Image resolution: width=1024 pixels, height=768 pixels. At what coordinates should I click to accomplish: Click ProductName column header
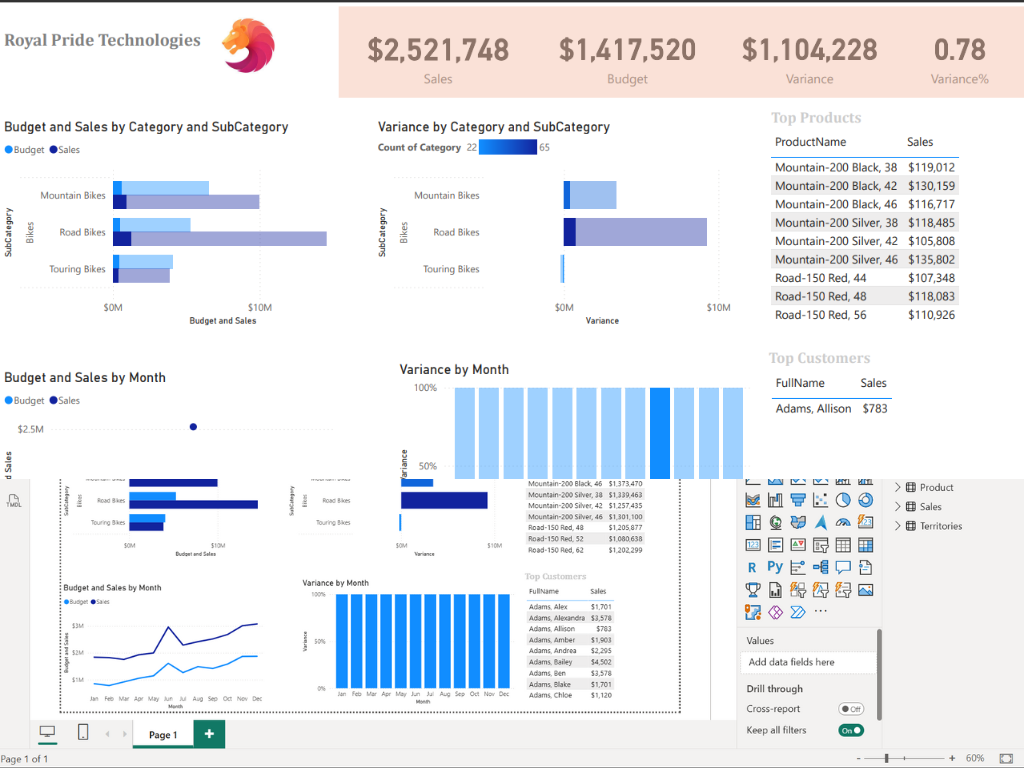(810, 142)
